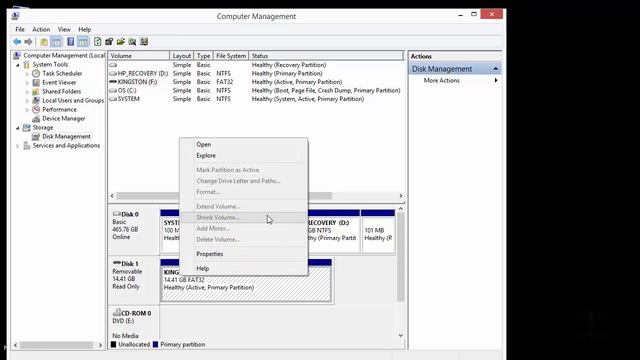Click the Services and Applications icon
This screenshot has width=640, height=360.
(x=27, y=145)
